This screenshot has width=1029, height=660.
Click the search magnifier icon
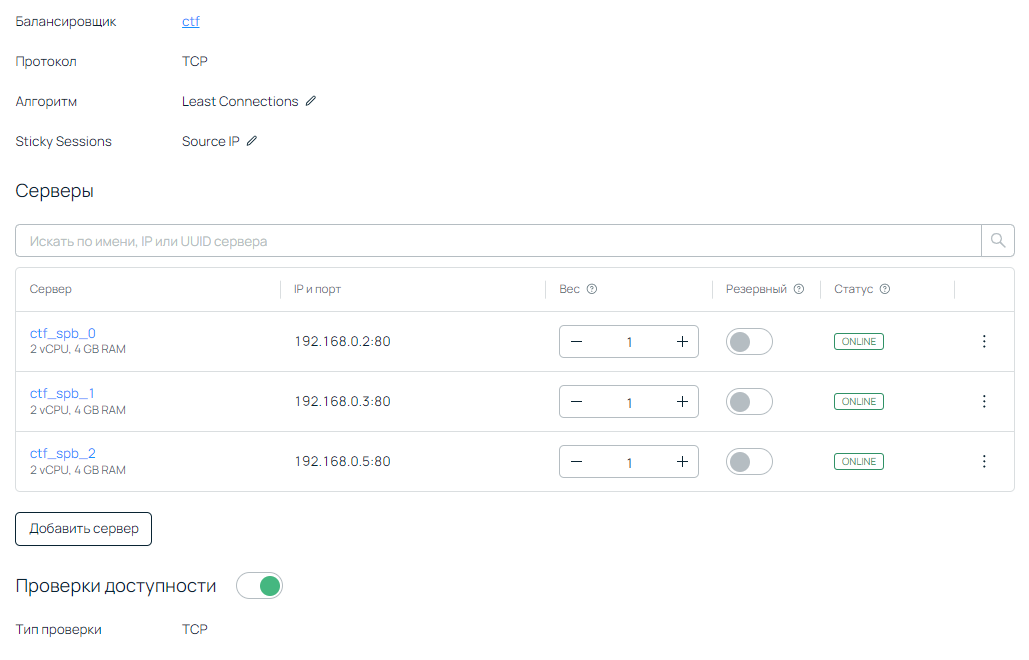tap(997, 241)
